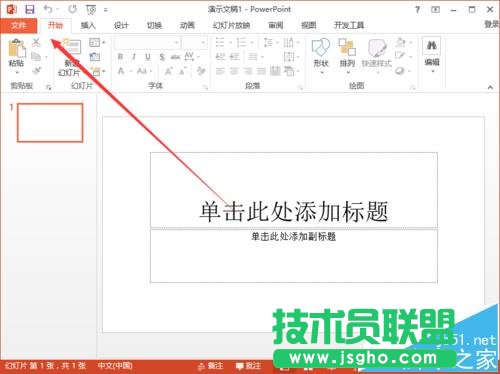Open the 视图 (View) tab
The height and width of the screenshot is (374, 500).
pyautogui.click(x=308, y=25)
